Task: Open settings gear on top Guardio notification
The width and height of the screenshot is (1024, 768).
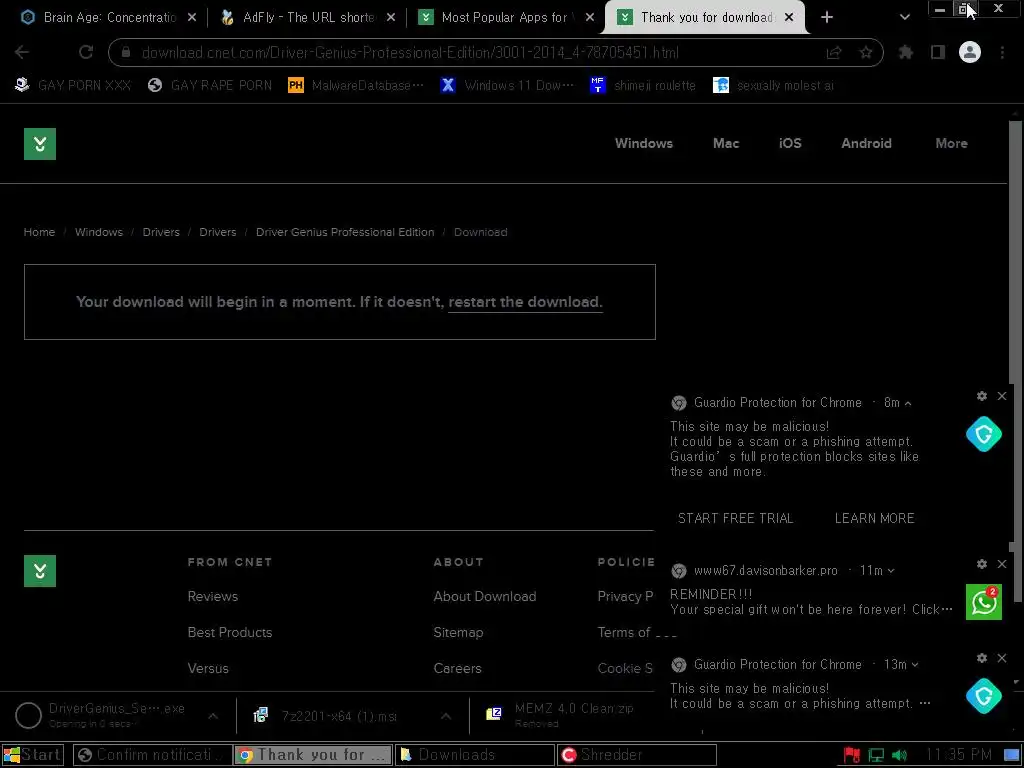Action: pyautogui.click(x=982, y=396)
